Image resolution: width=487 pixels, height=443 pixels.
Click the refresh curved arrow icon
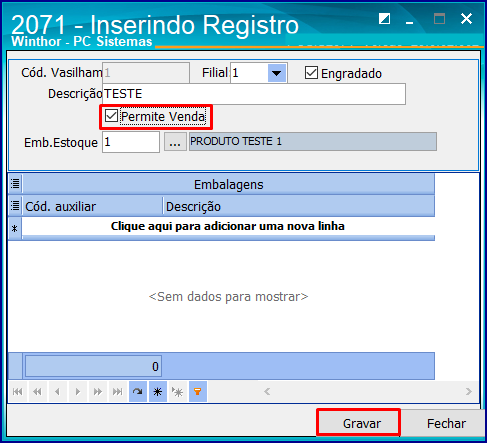pos(138,391)
